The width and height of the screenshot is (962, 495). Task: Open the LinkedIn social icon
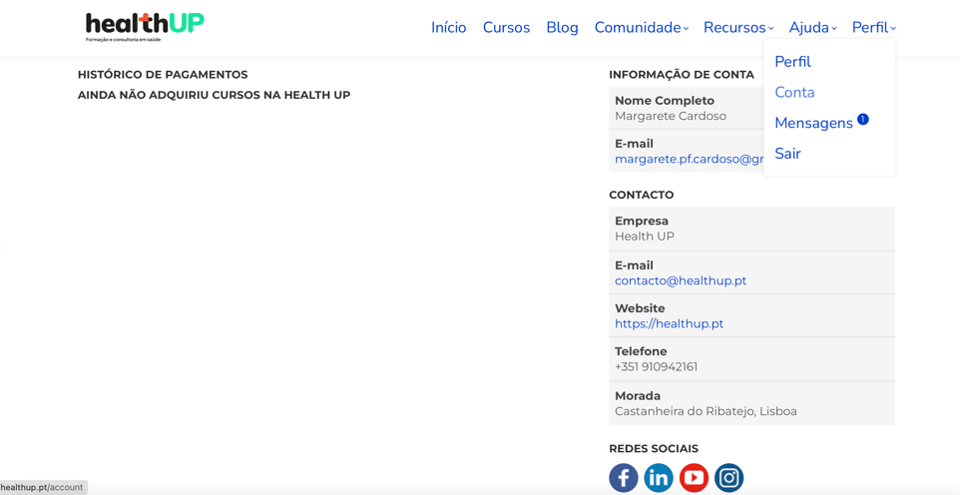[658, 478]
